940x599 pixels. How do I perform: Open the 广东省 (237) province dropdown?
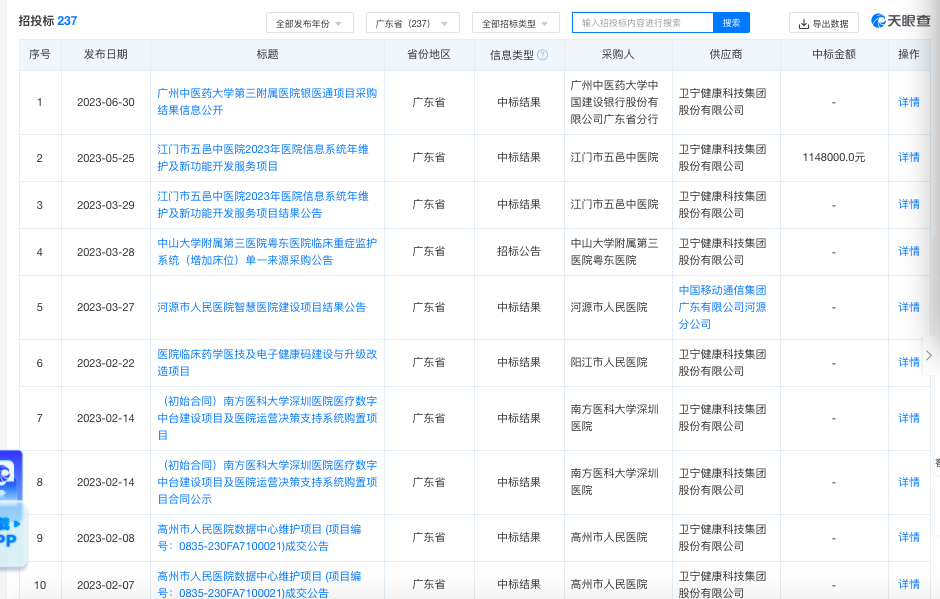[x=412, y=23]
